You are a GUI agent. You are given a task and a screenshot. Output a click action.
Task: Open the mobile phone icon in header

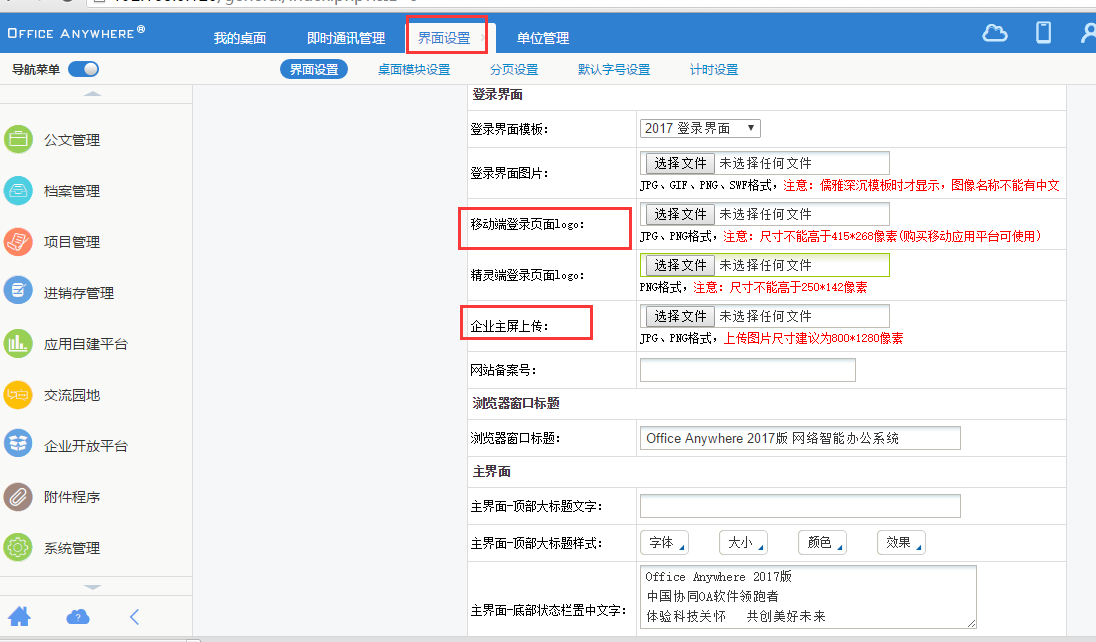click(1043, 33)
